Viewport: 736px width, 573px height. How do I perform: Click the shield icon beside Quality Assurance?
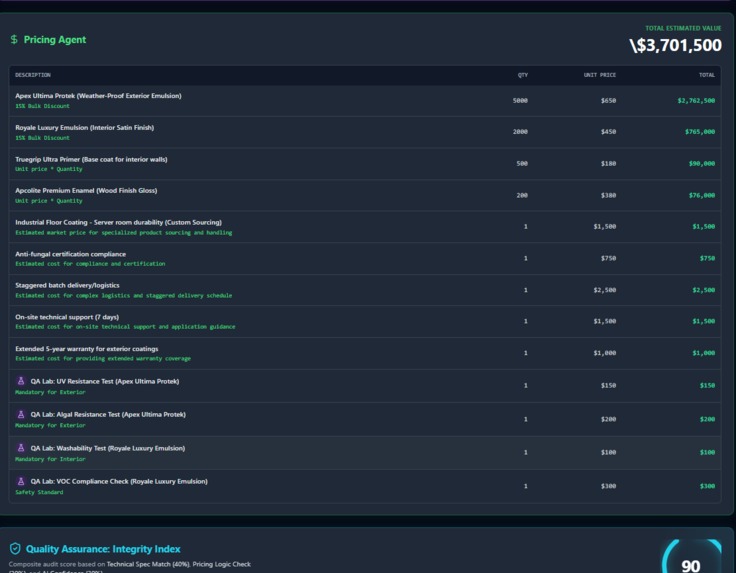coord(15,548)
